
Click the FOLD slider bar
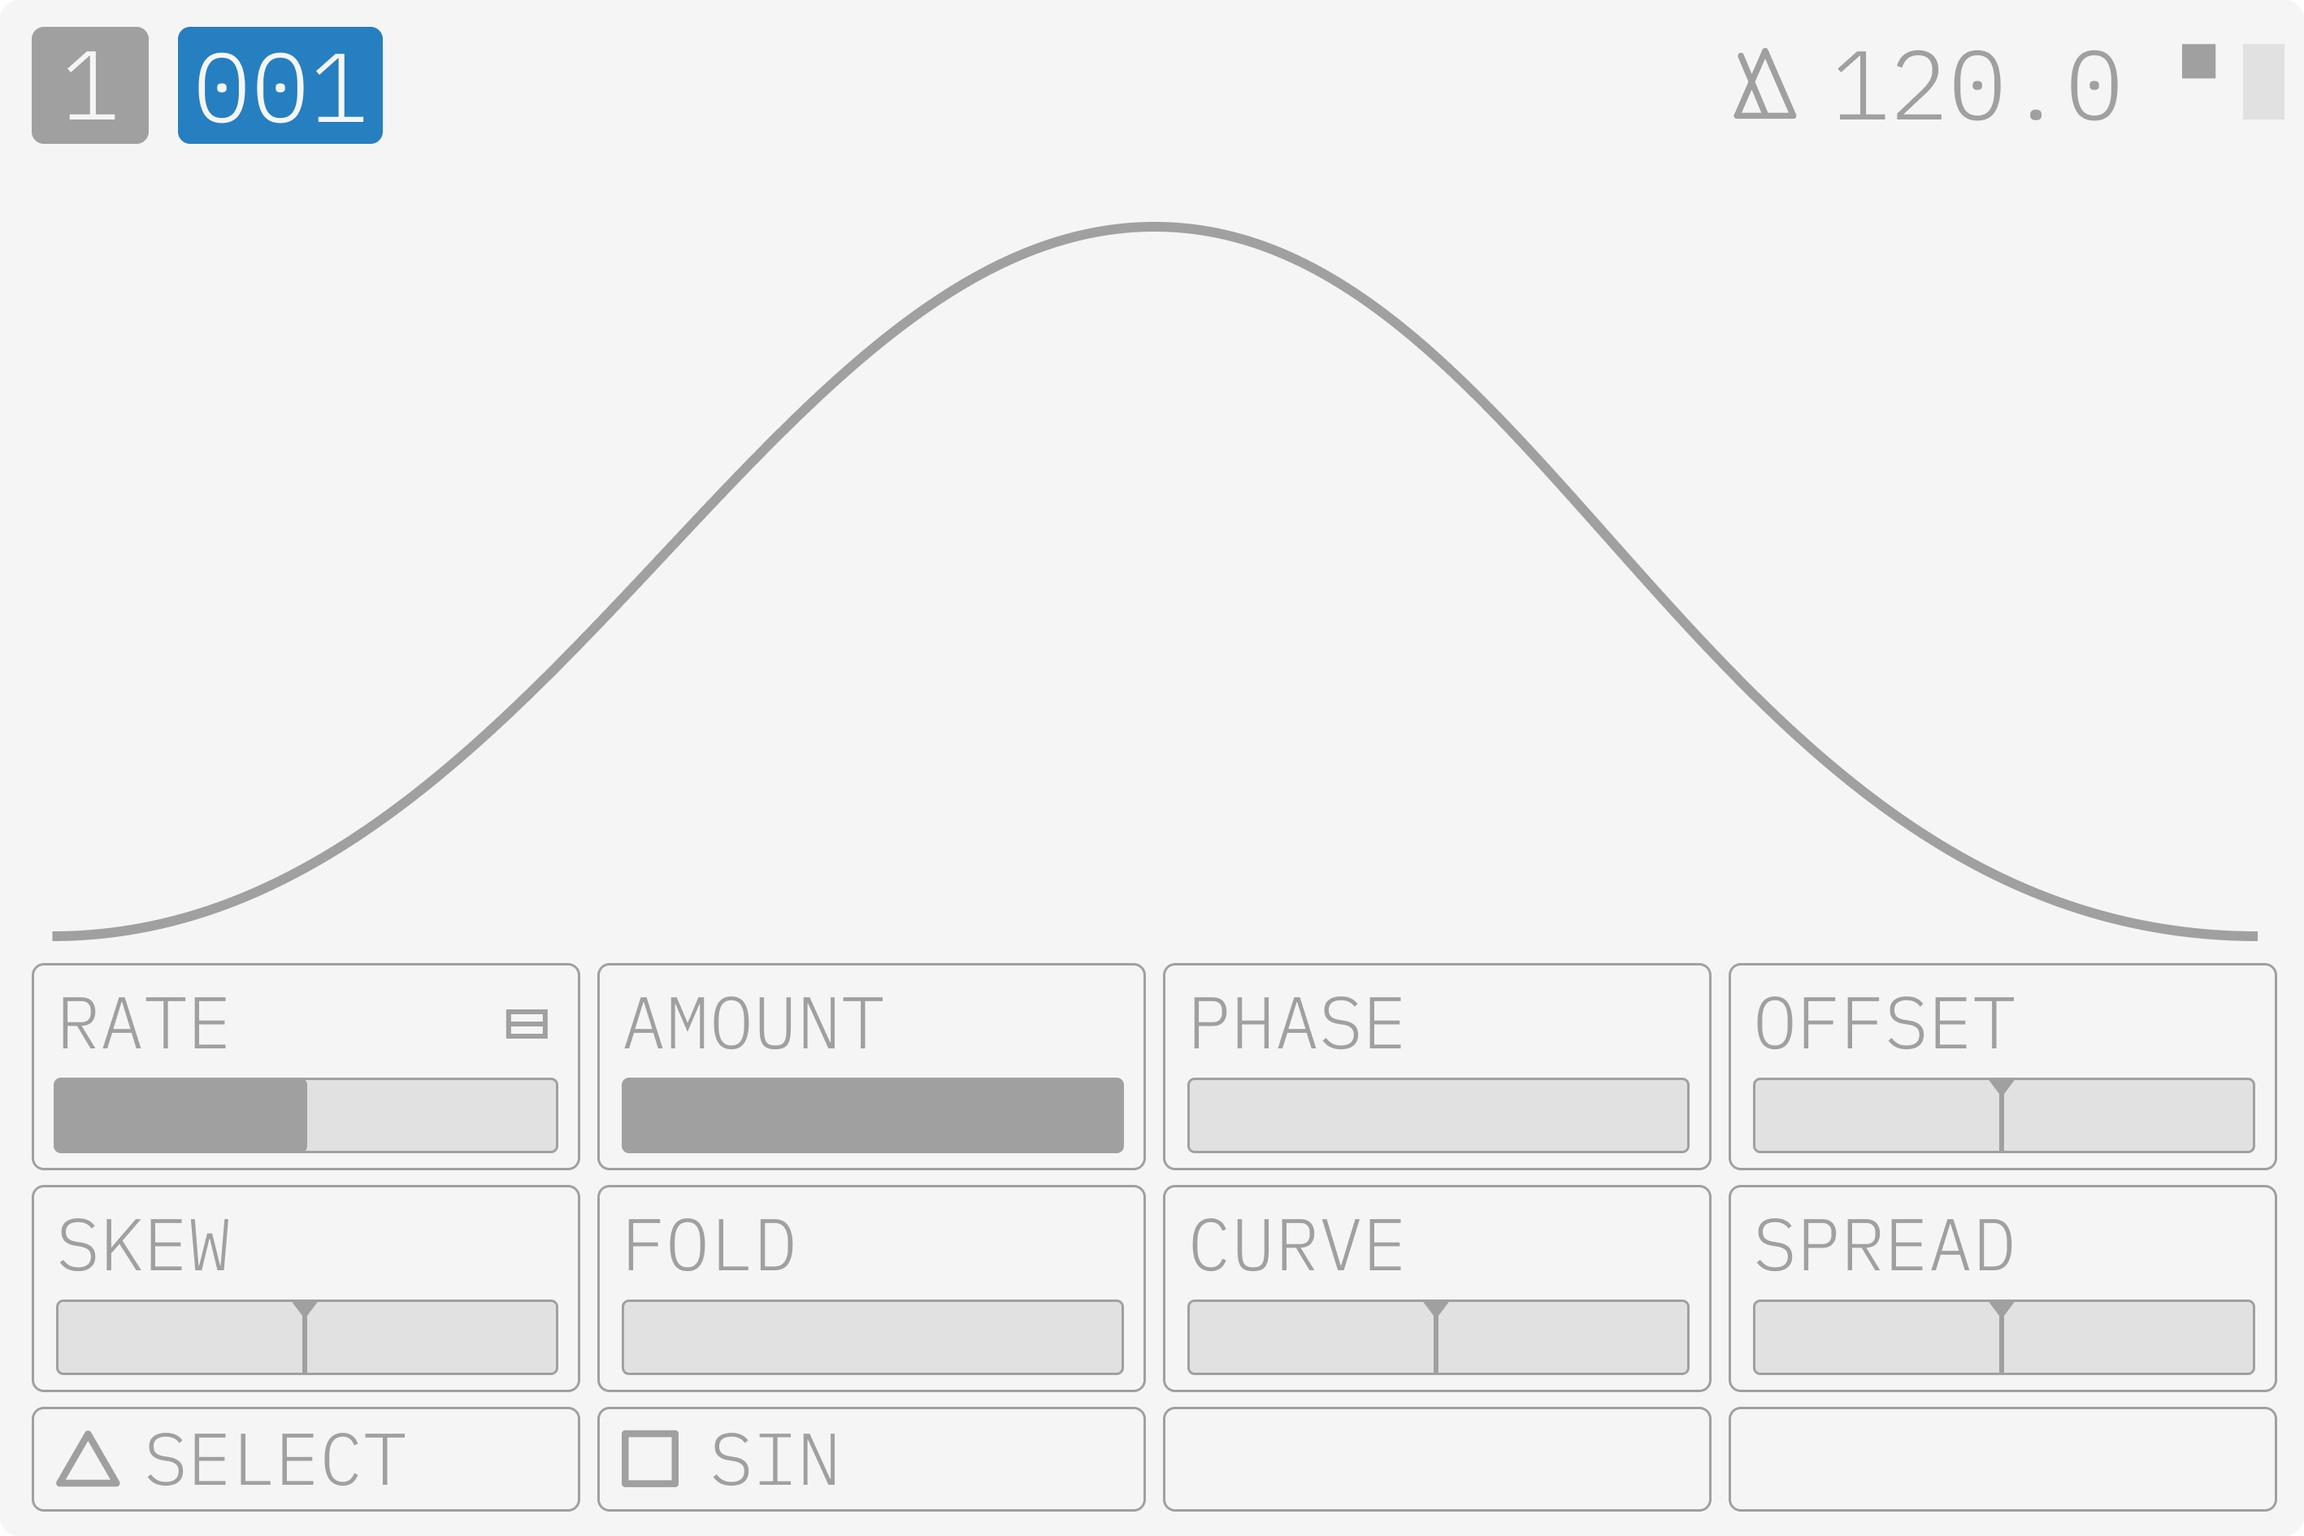(x=872, y=1337)
